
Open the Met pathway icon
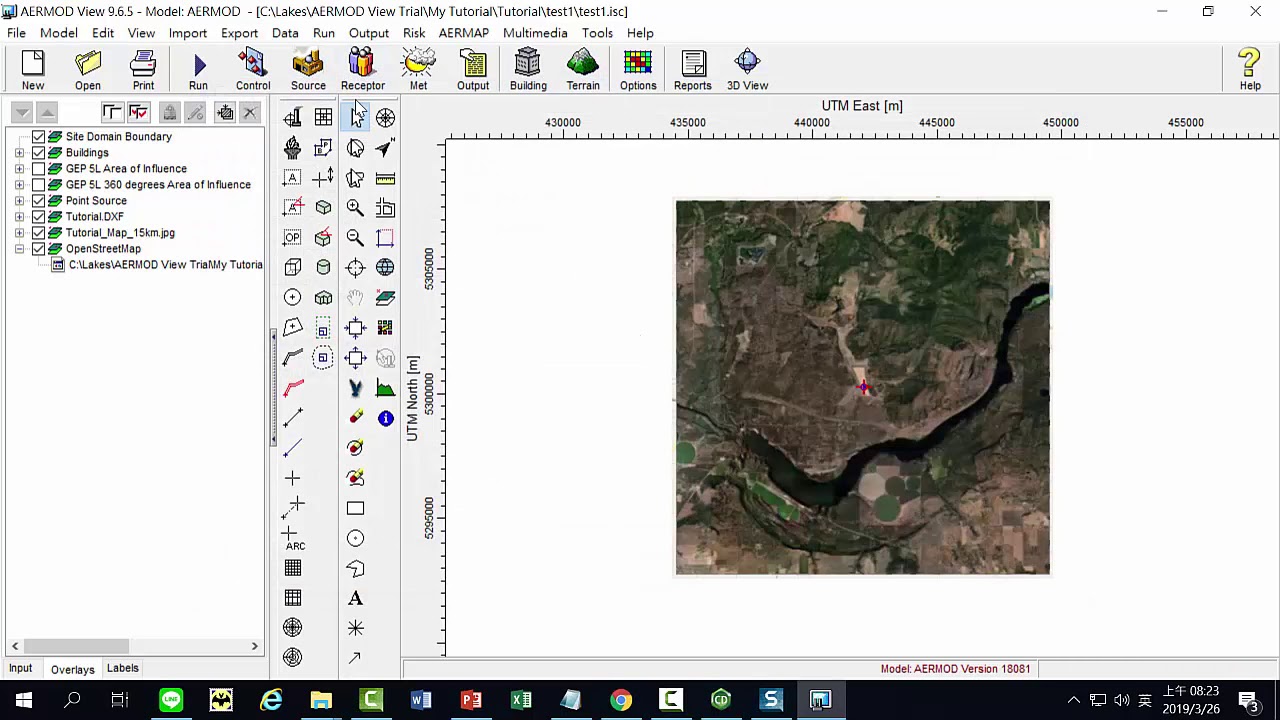[418, 70]
